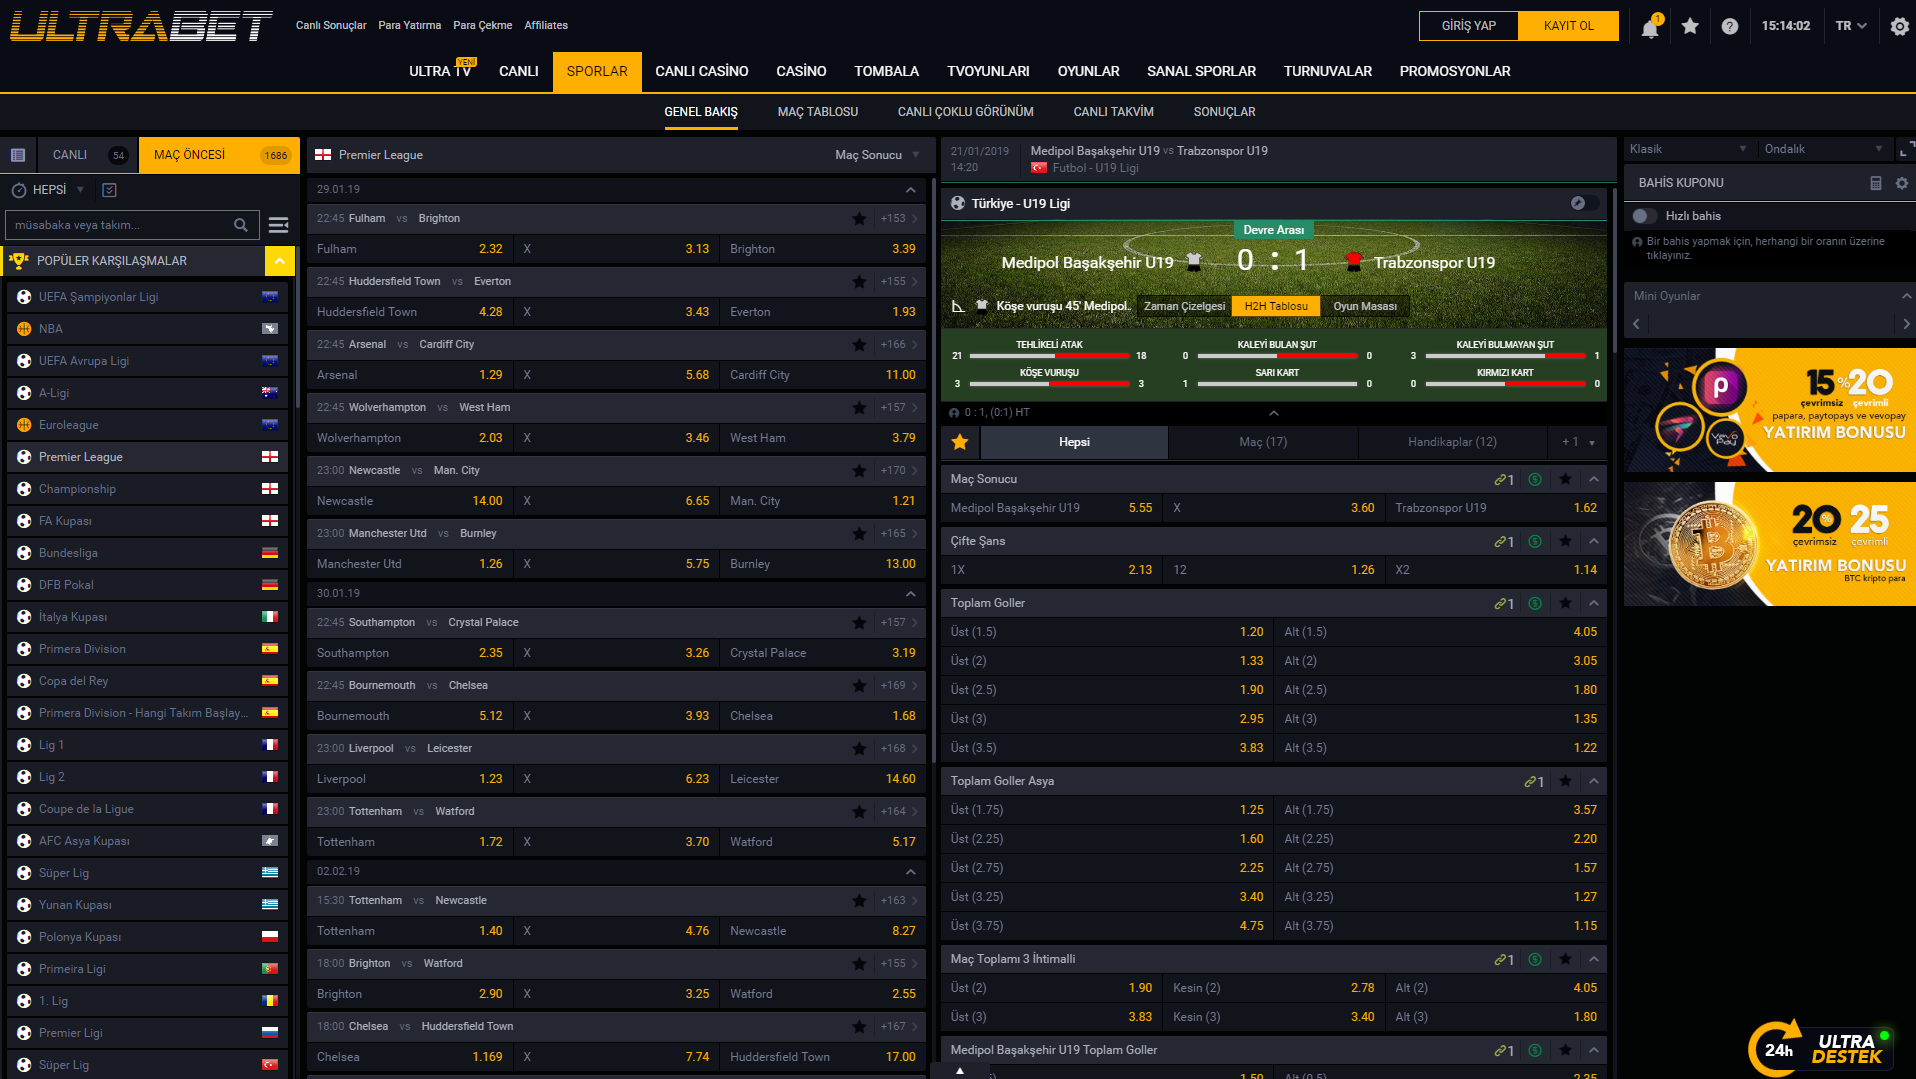The width and height of the screenshot is (1916, 1079).
Task: Favorite the Çifte Şans market
Action: tap(1565, 541)
